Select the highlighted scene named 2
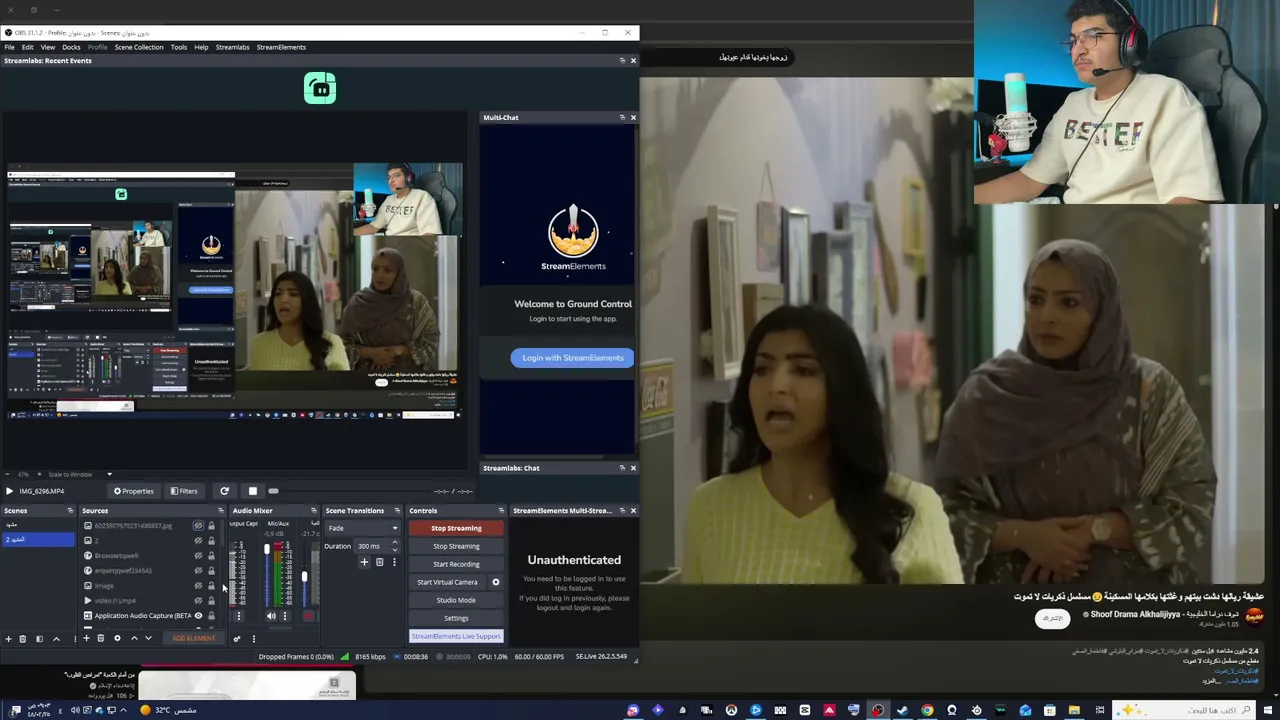This screenshot has width=1280, height=720. (x=38, y=540)
